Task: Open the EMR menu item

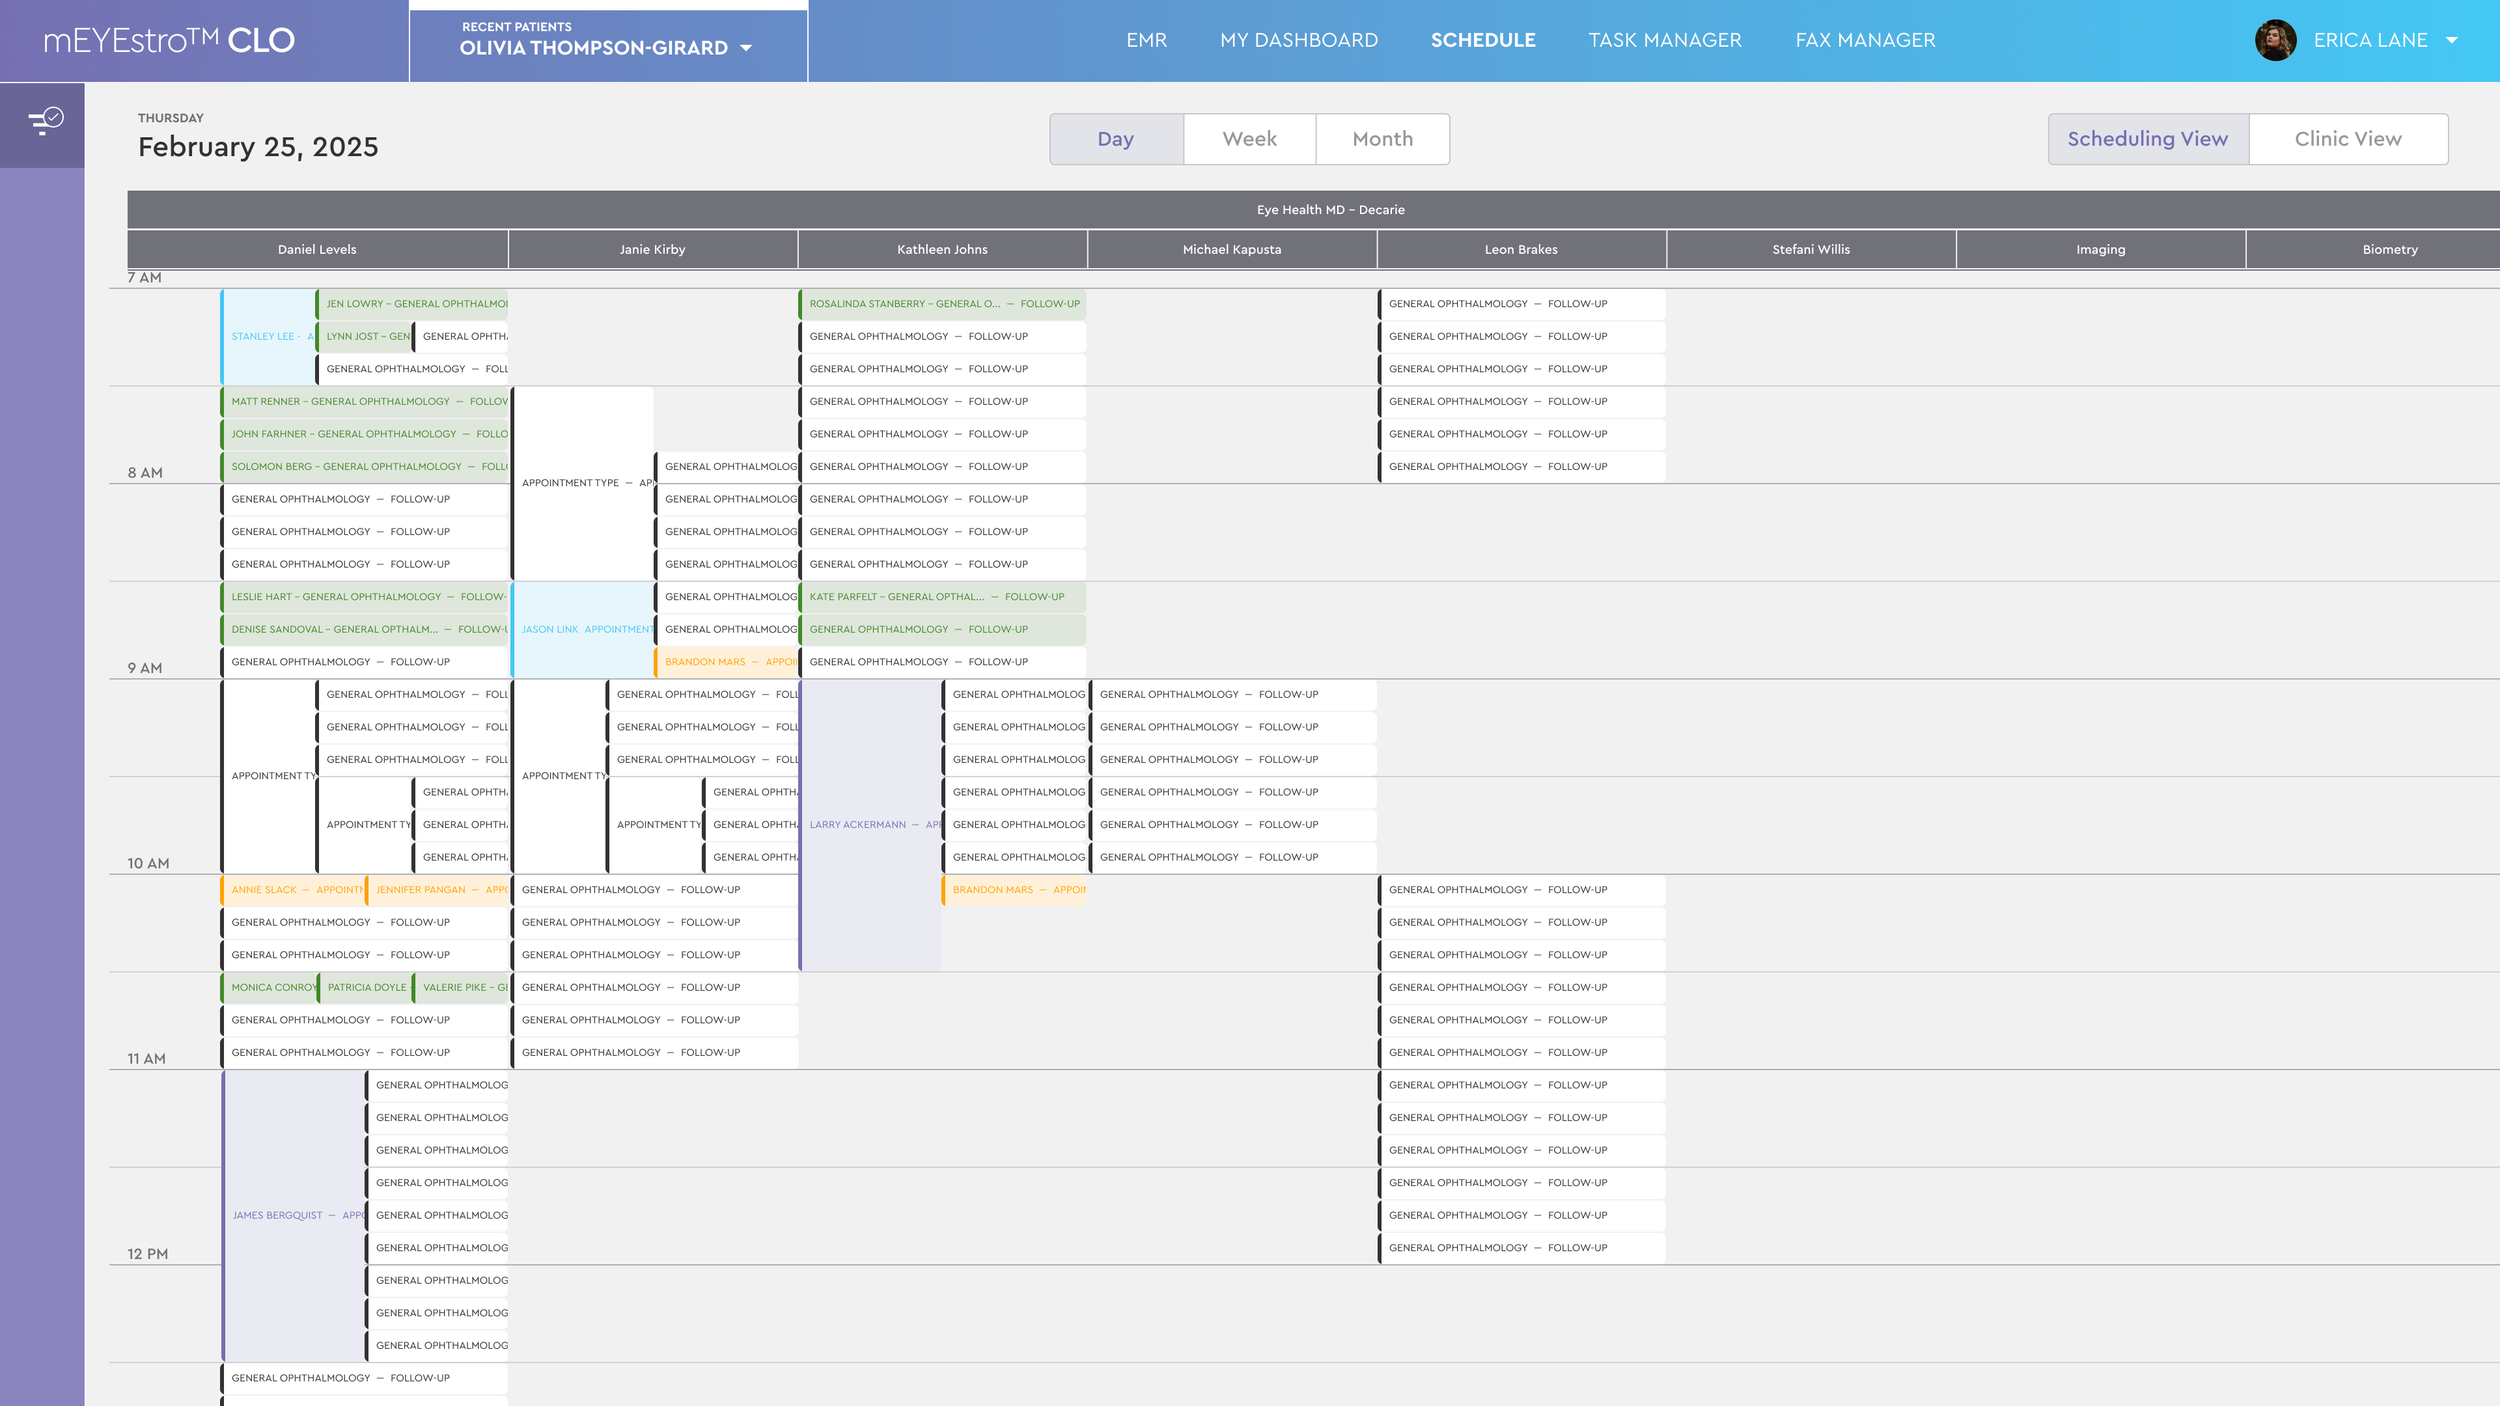Action: tap(1146, 41)
